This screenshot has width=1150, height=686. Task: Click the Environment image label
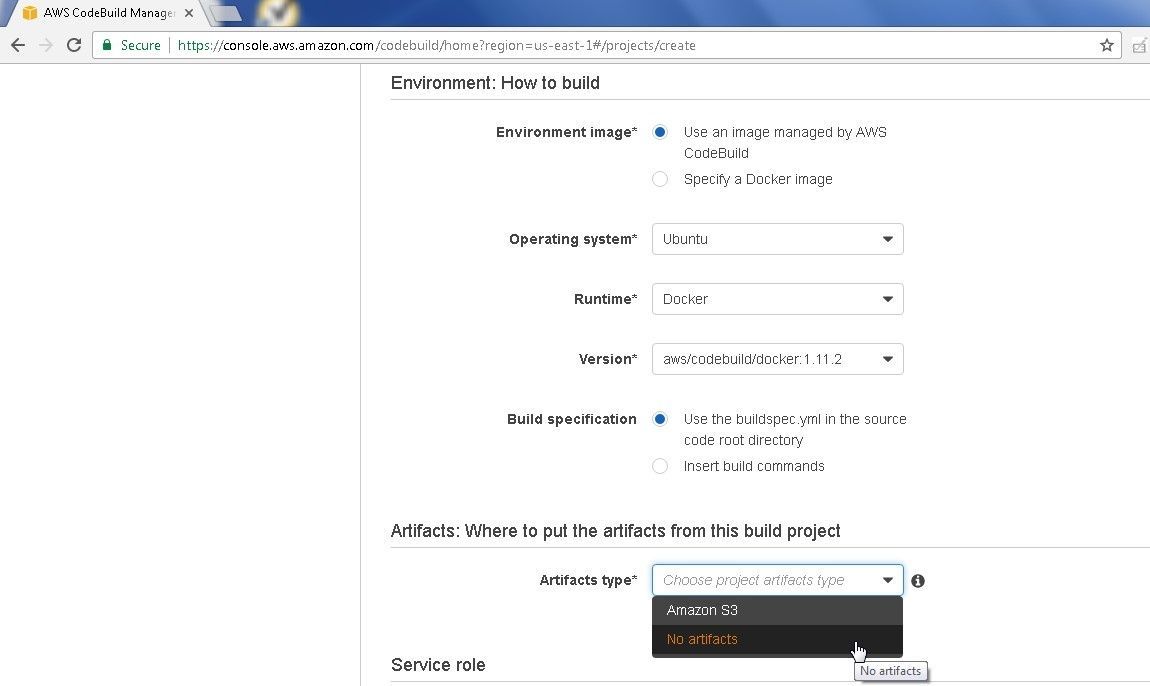(x=566, y=132)
